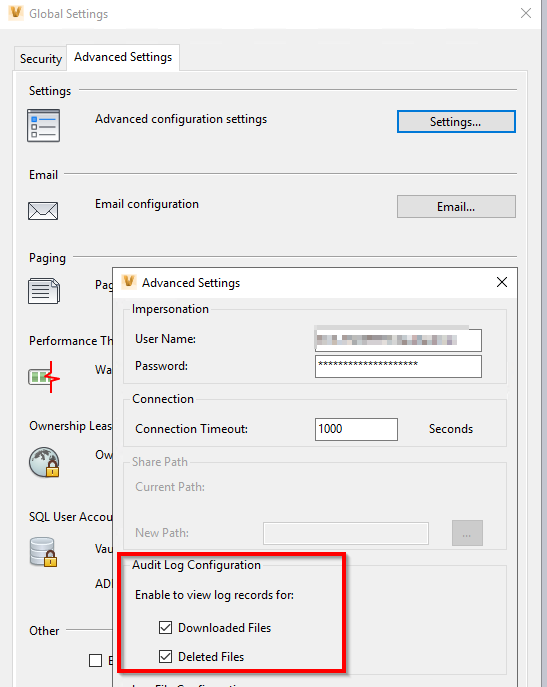This screenshot has width=547, height=687.
Task: Click the Paging documents icon
Action: [44, 291]
